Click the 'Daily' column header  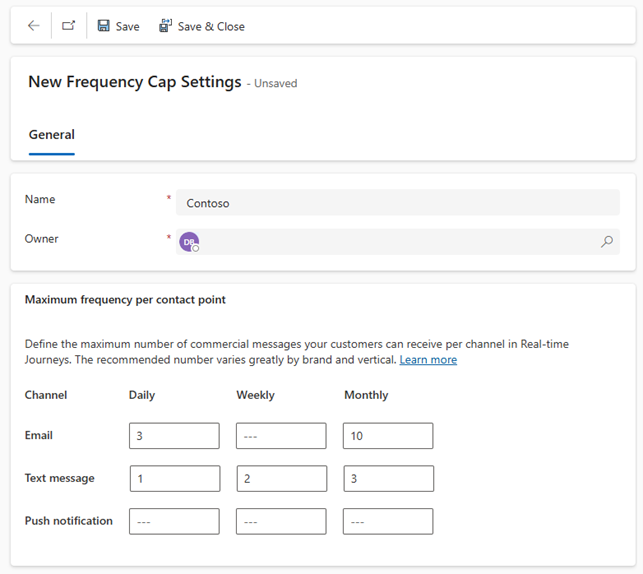click(x=142, y=395)
